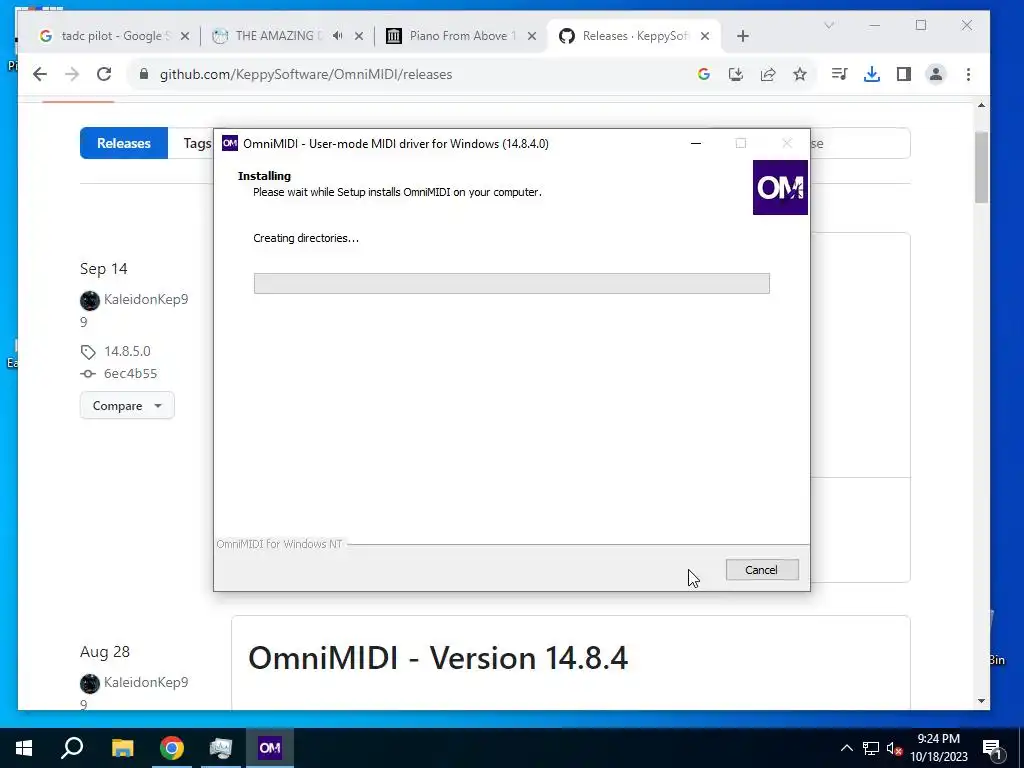The height and width of the screenshot is (768, 1024).
Task: Open commit 6ec4b55
Action: click(x=131, y=374)
